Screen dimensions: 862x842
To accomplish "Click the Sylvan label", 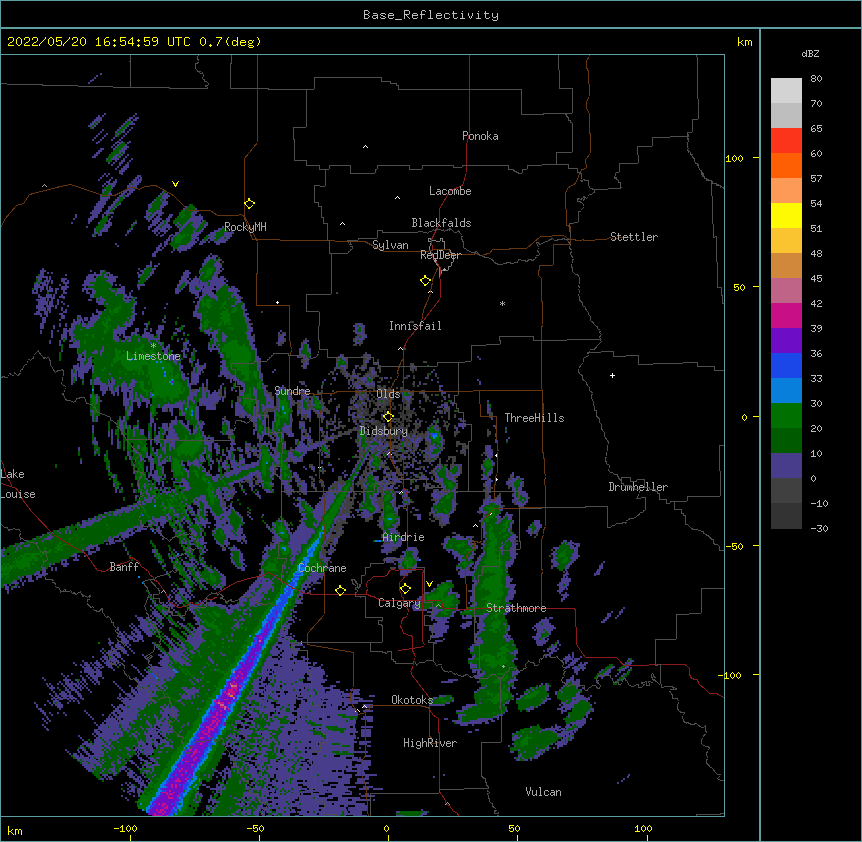I will pos(390,245).
